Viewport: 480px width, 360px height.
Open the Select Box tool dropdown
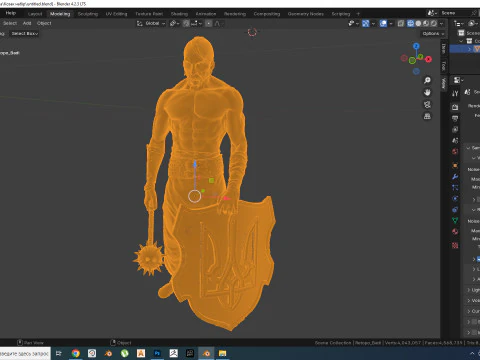coord(24,33)
